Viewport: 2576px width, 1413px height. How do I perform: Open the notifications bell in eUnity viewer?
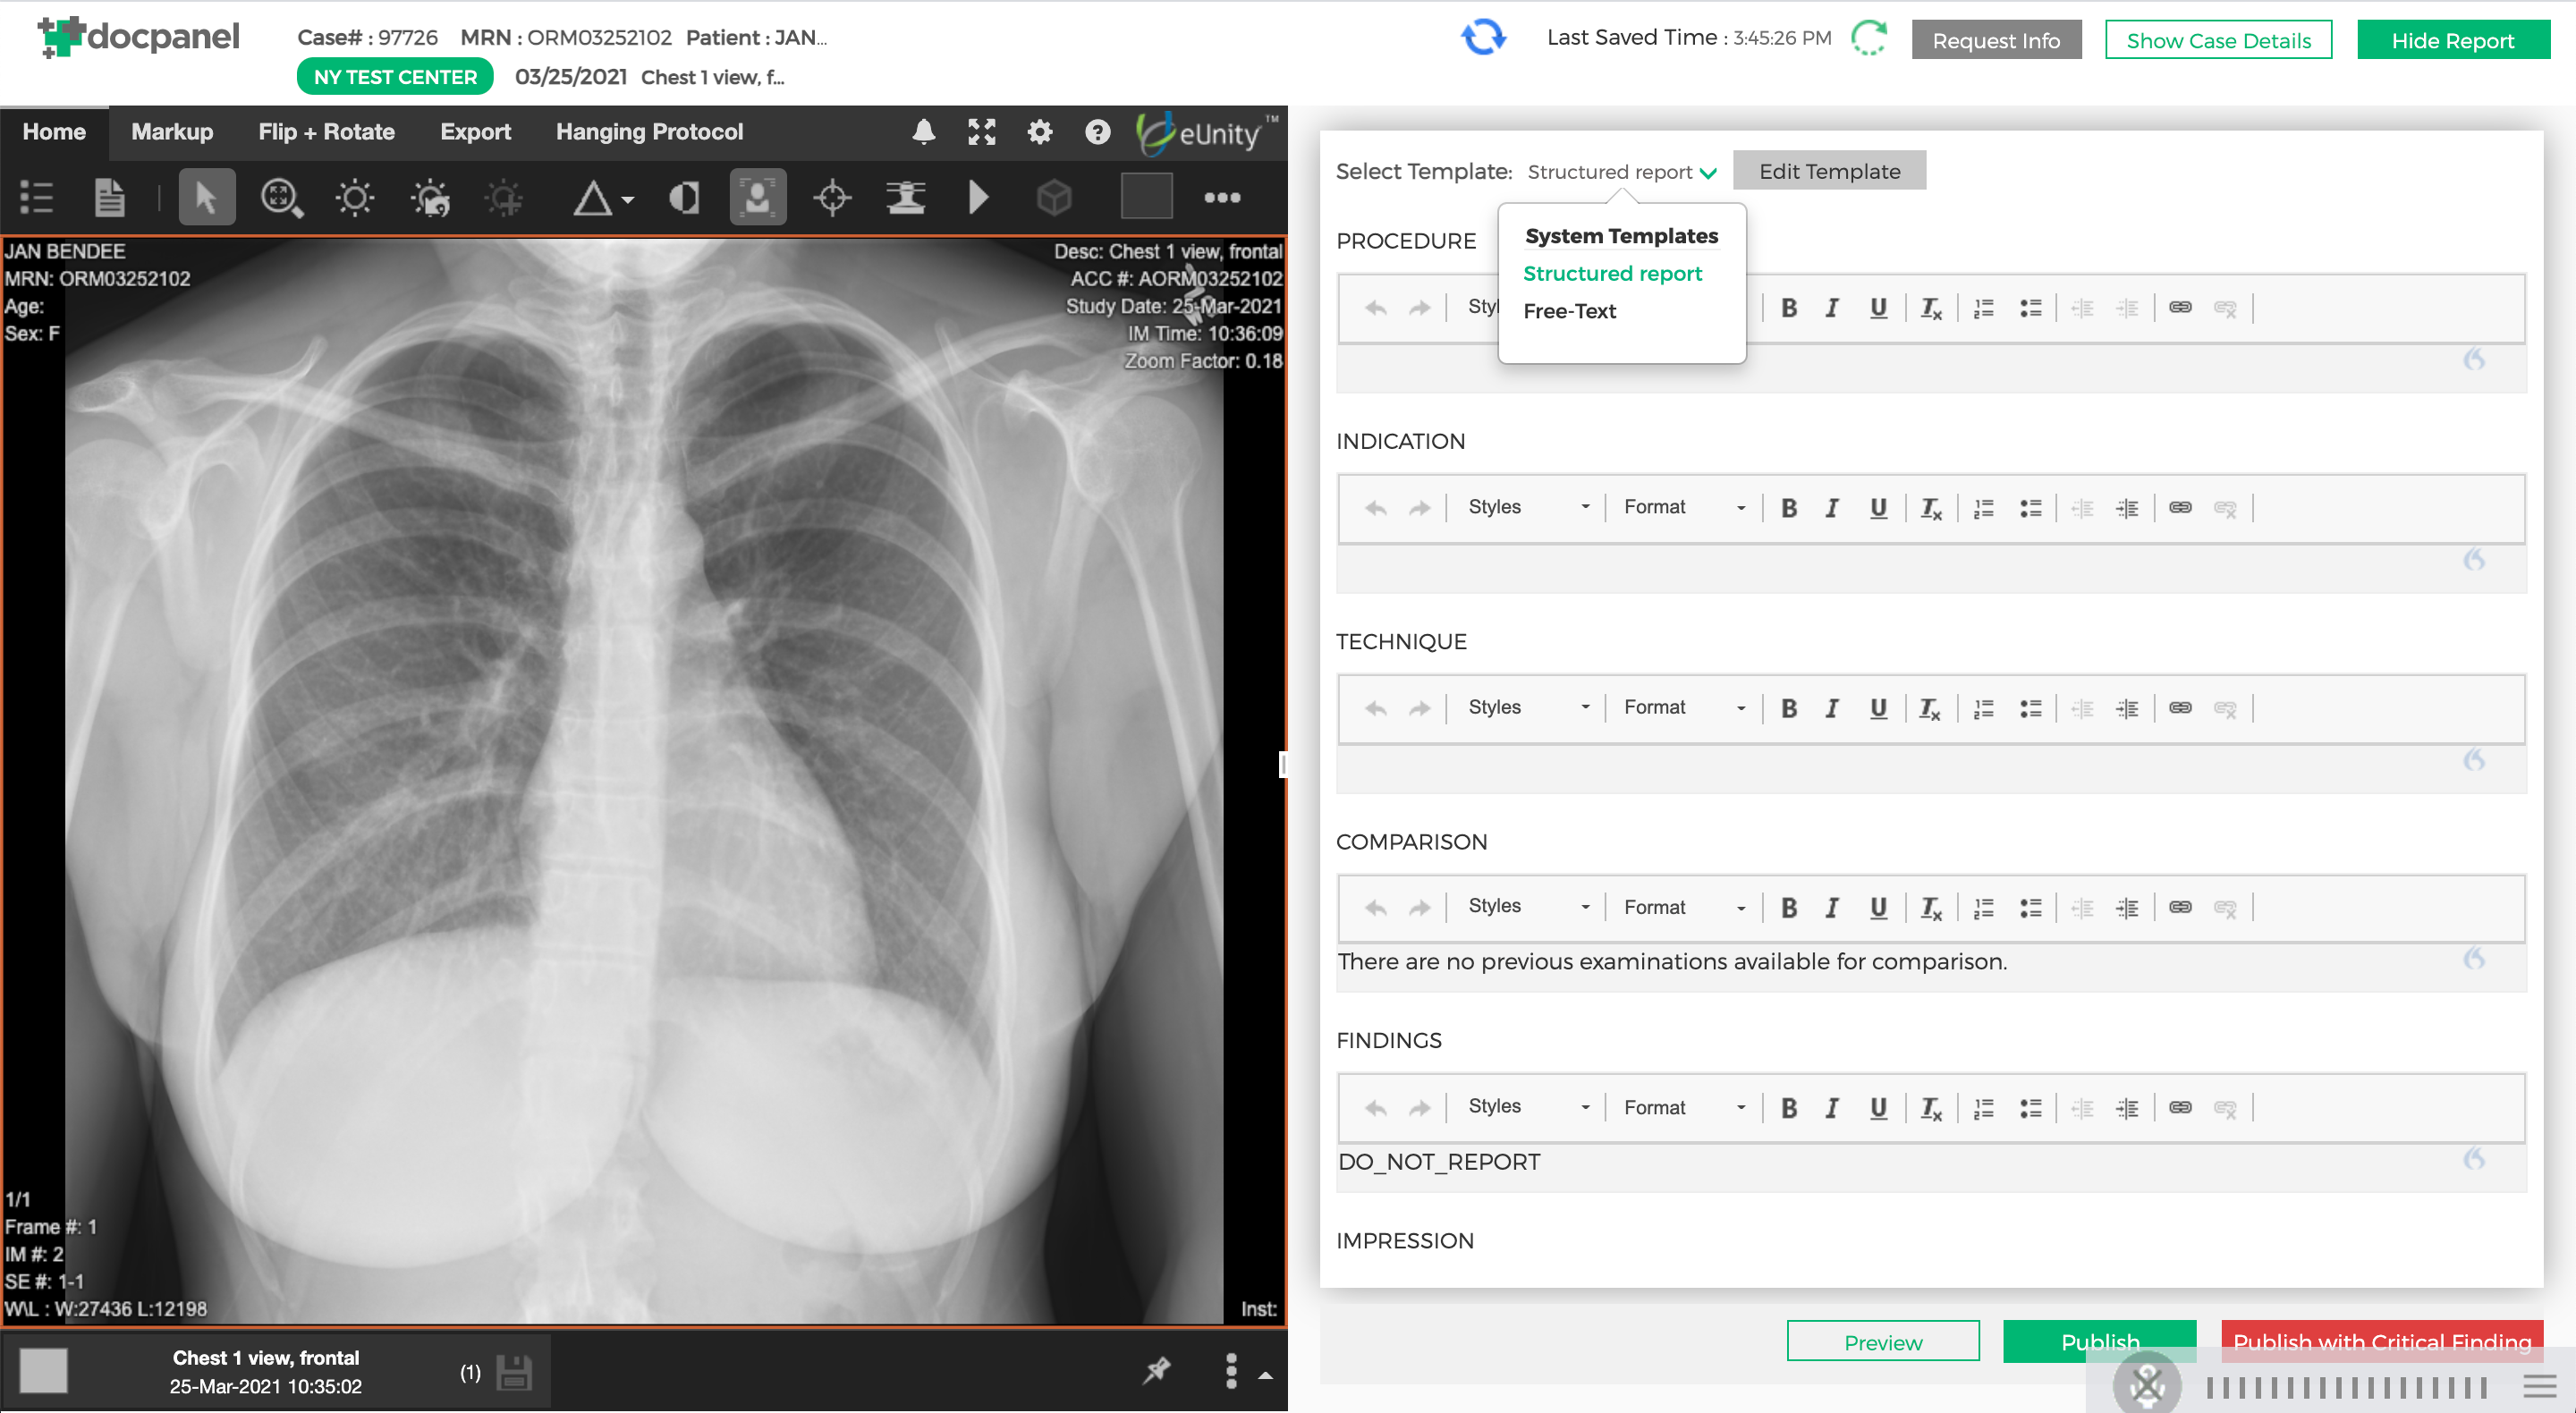[924, 132]
